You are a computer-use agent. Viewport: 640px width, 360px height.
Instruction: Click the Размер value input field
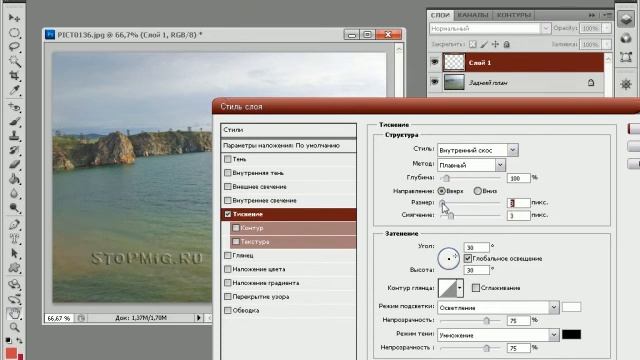click(518, 202)
